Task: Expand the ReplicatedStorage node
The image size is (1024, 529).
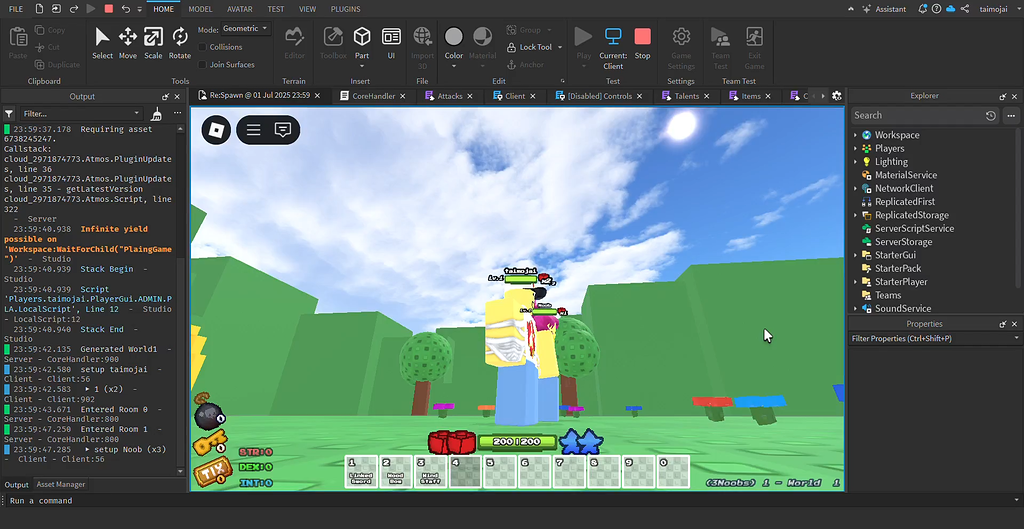Action: pyautogui.click(x=856, y=215)
